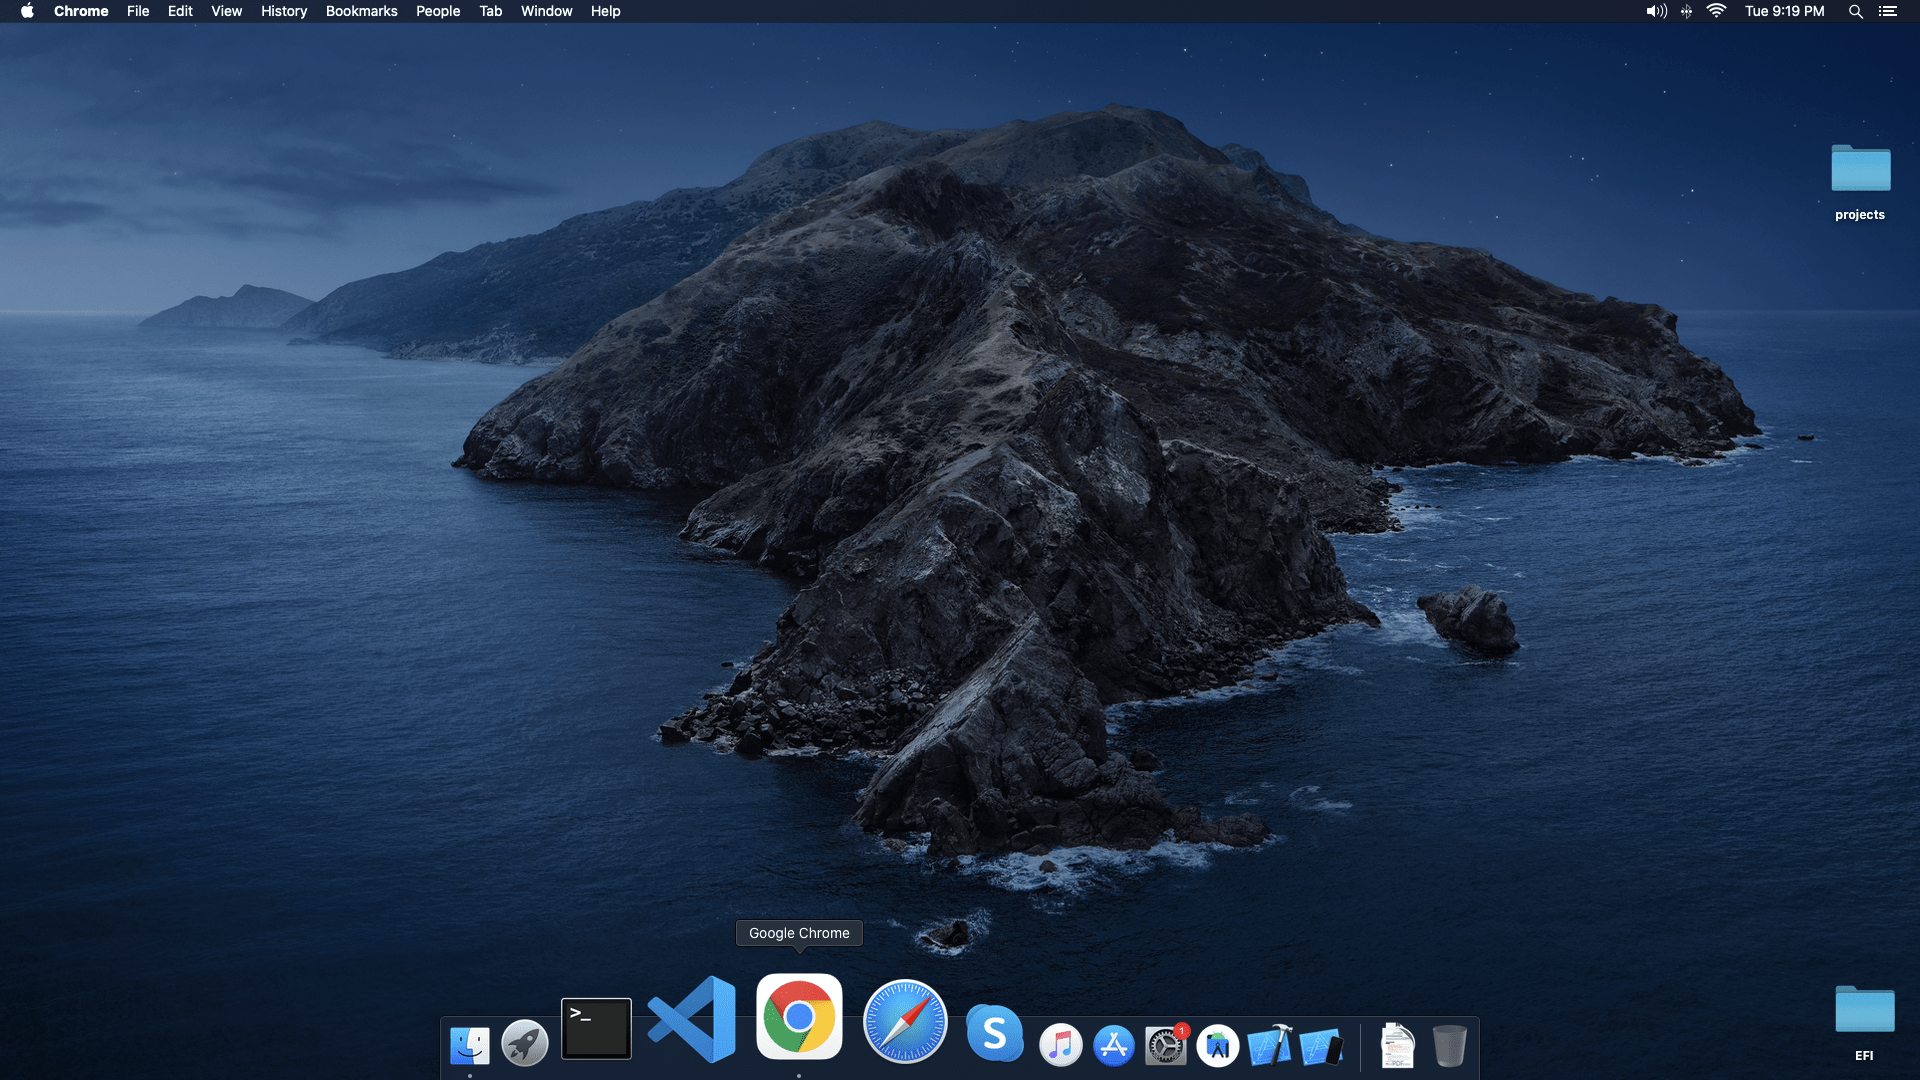
Task: Open the File menu
Action: pyautogui.click(x=138, y=11)
